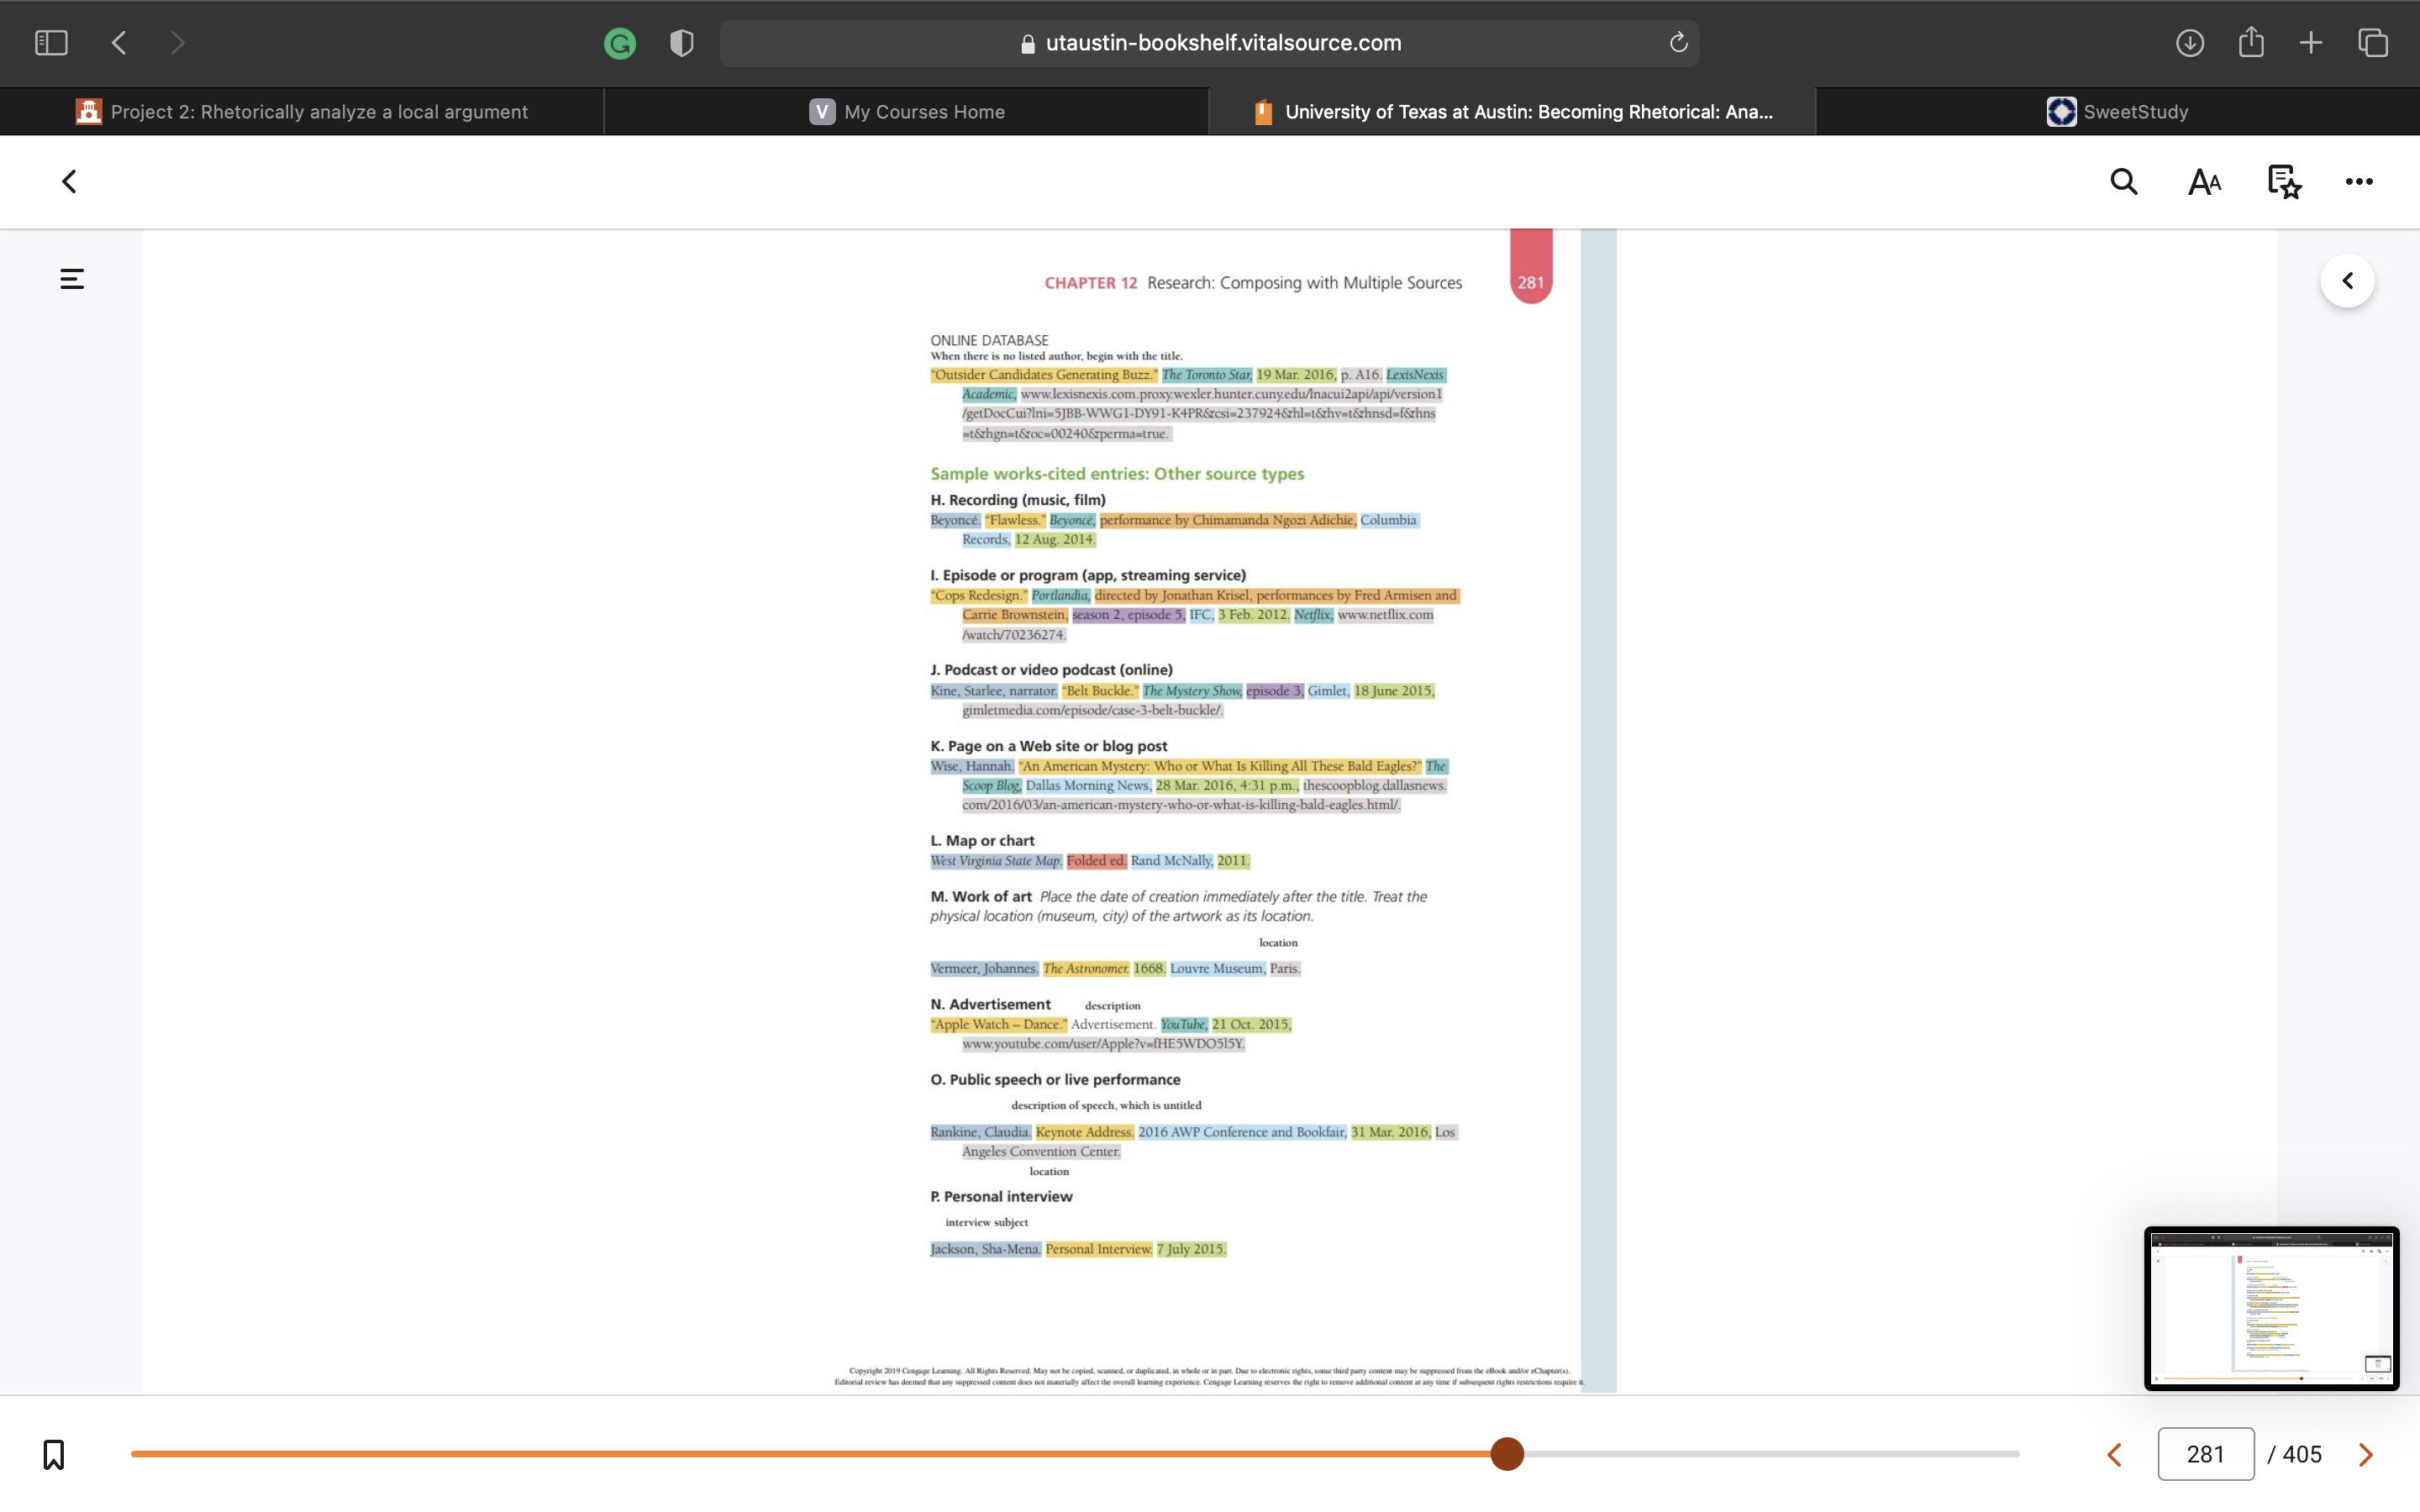Click the 'ONLINE DATABASE' heading text

pyautogui.click(x=989, y=340)
